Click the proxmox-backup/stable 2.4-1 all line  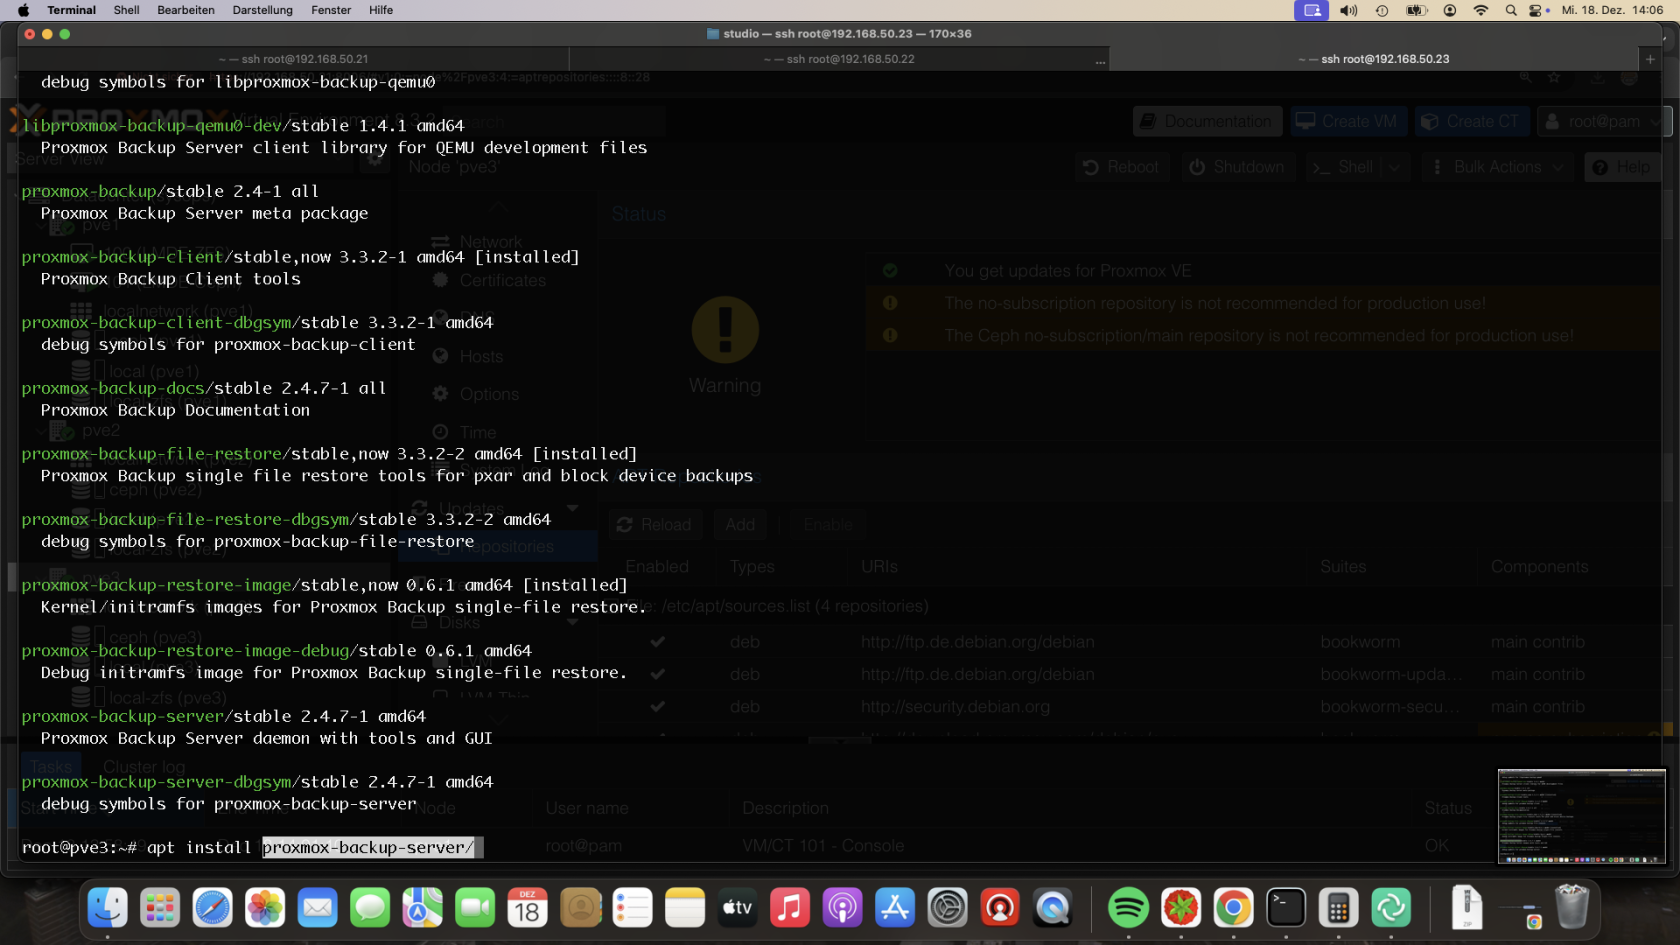click(x=170, y=191)
